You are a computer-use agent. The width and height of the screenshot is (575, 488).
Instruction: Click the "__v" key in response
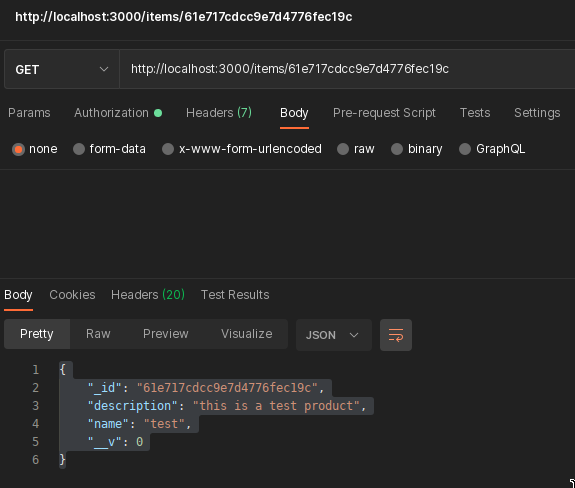pyautogui.click(x=105, y=442)
